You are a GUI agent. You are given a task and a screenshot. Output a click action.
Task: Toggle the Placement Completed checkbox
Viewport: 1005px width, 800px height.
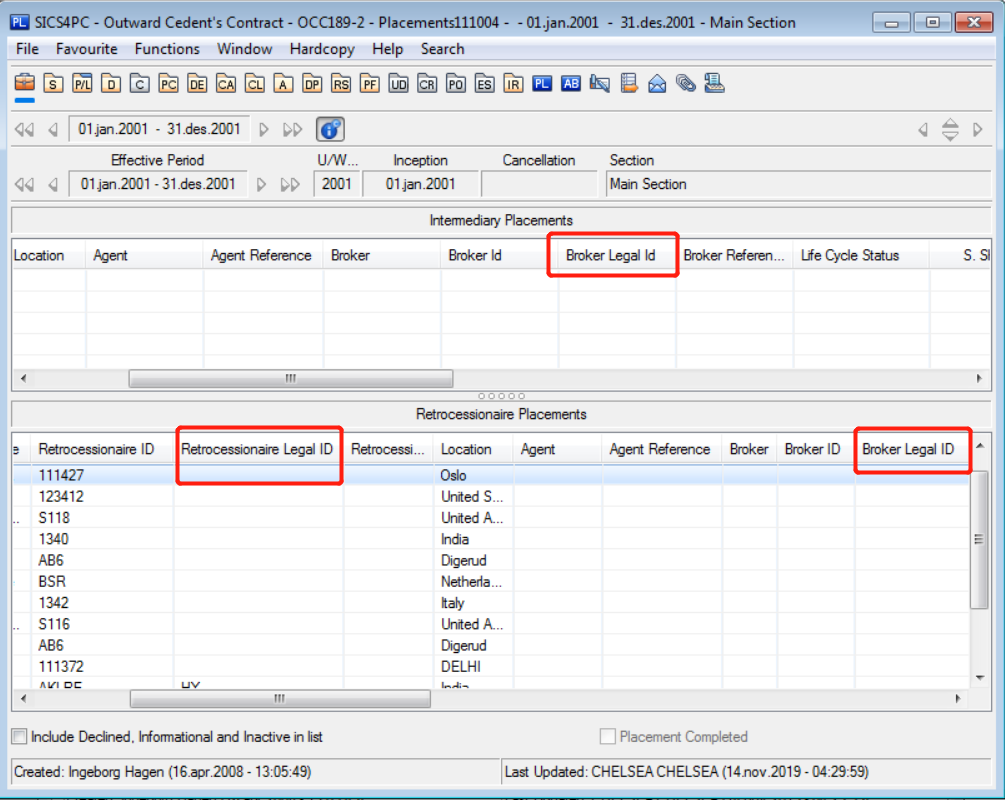(x=607, y=737)
